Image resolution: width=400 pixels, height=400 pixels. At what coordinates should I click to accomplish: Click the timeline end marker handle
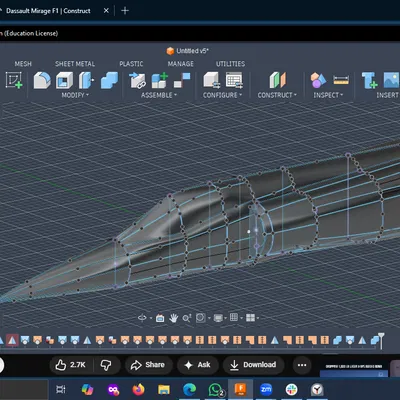pyautogui.click(x=381, y=341)
